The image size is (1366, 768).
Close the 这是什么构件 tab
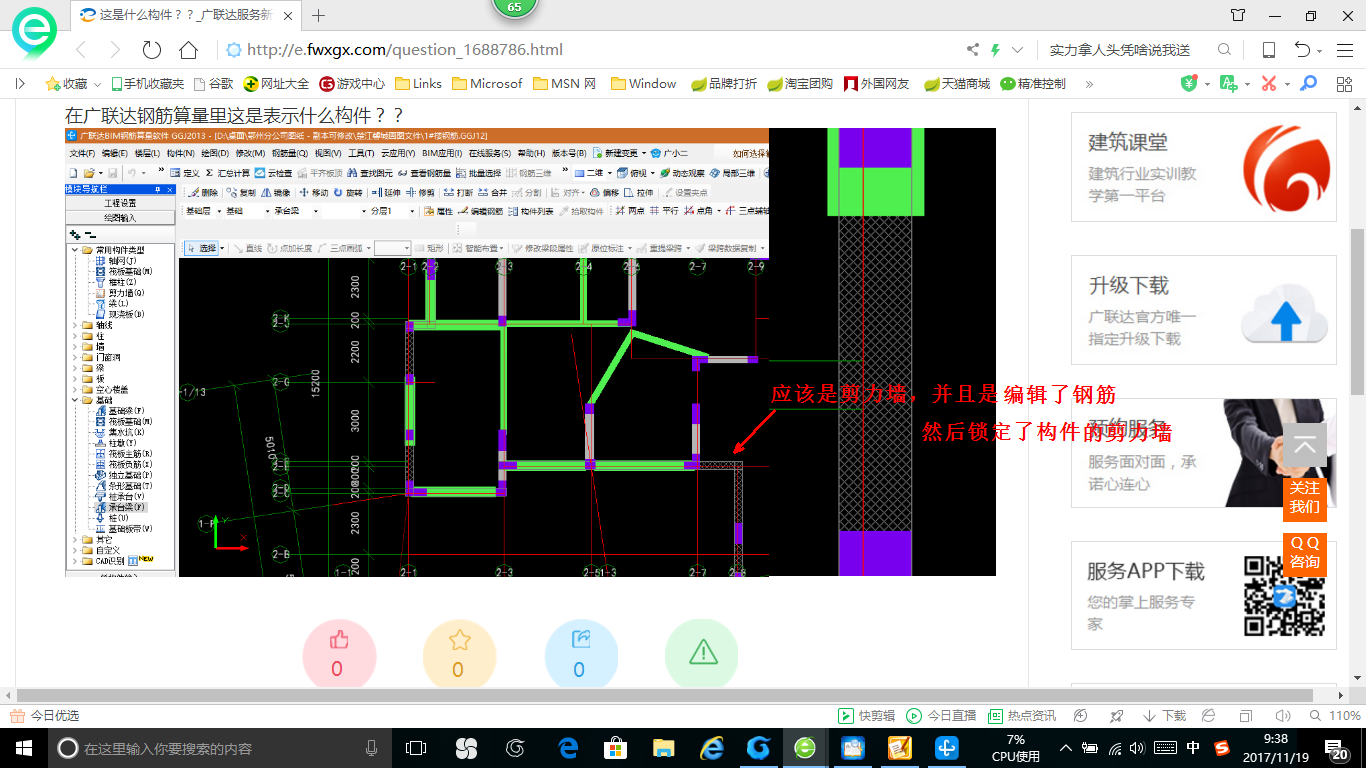pyautogui.click(x=289, y=15)
